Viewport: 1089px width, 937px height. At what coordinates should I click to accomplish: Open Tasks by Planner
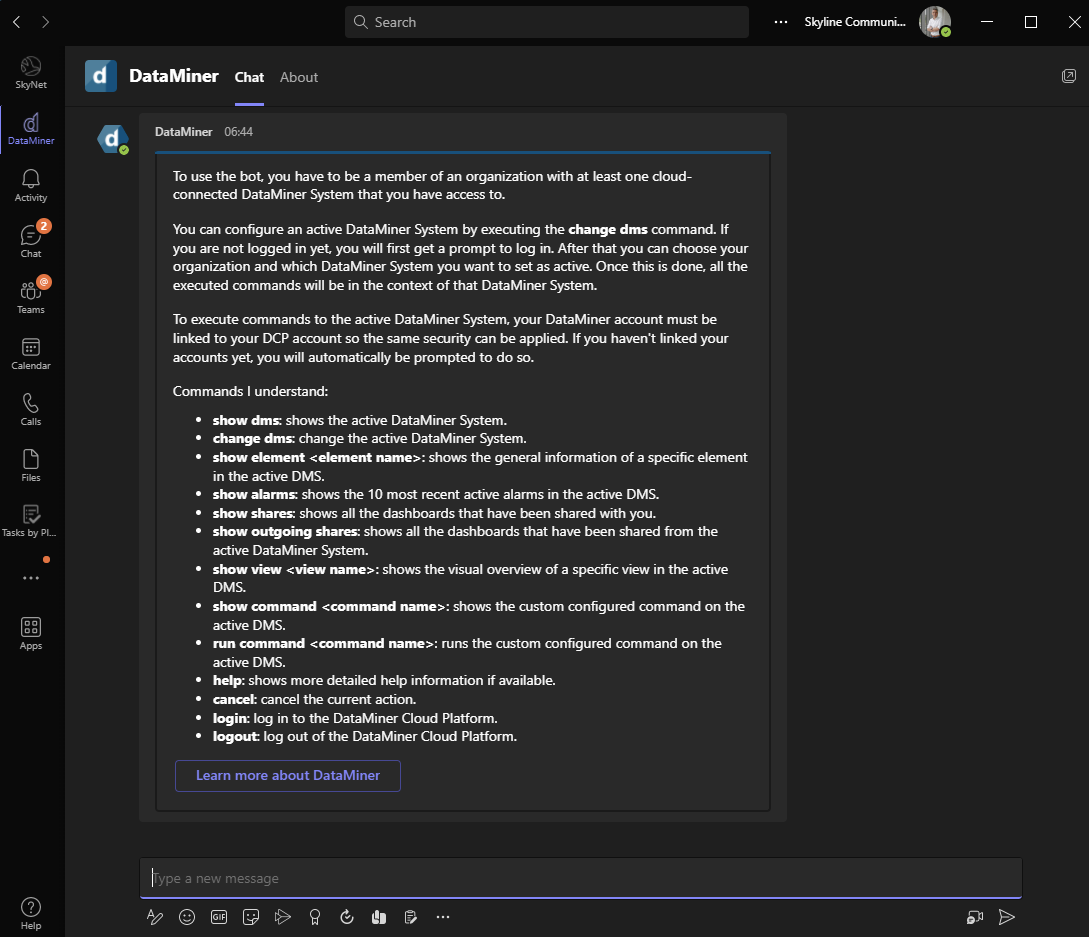[29, 521]
